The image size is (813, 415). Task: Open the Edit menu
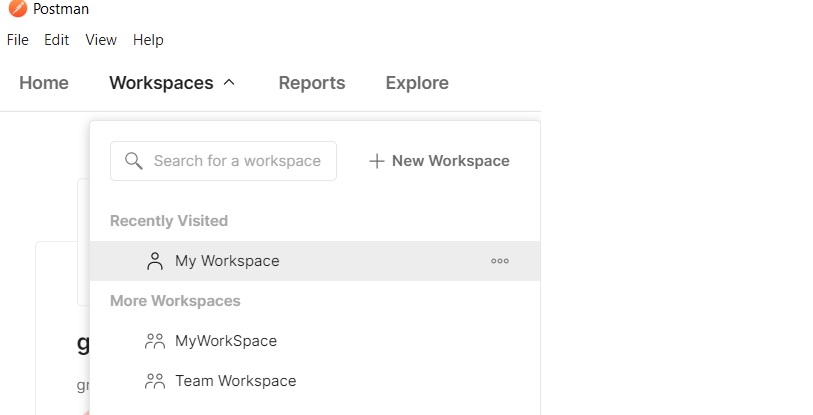pos(57,40)
